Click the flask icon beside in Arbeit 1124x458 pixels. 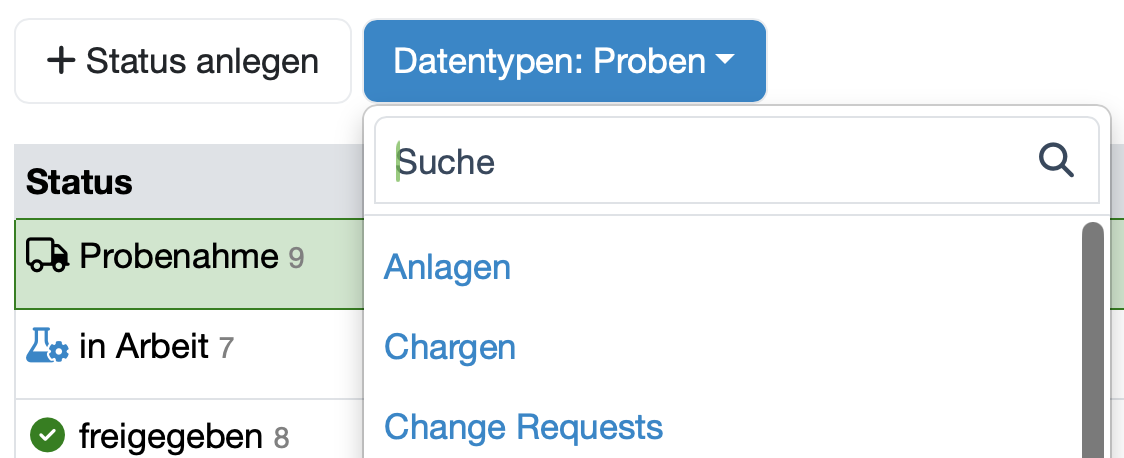pos(46,346)
